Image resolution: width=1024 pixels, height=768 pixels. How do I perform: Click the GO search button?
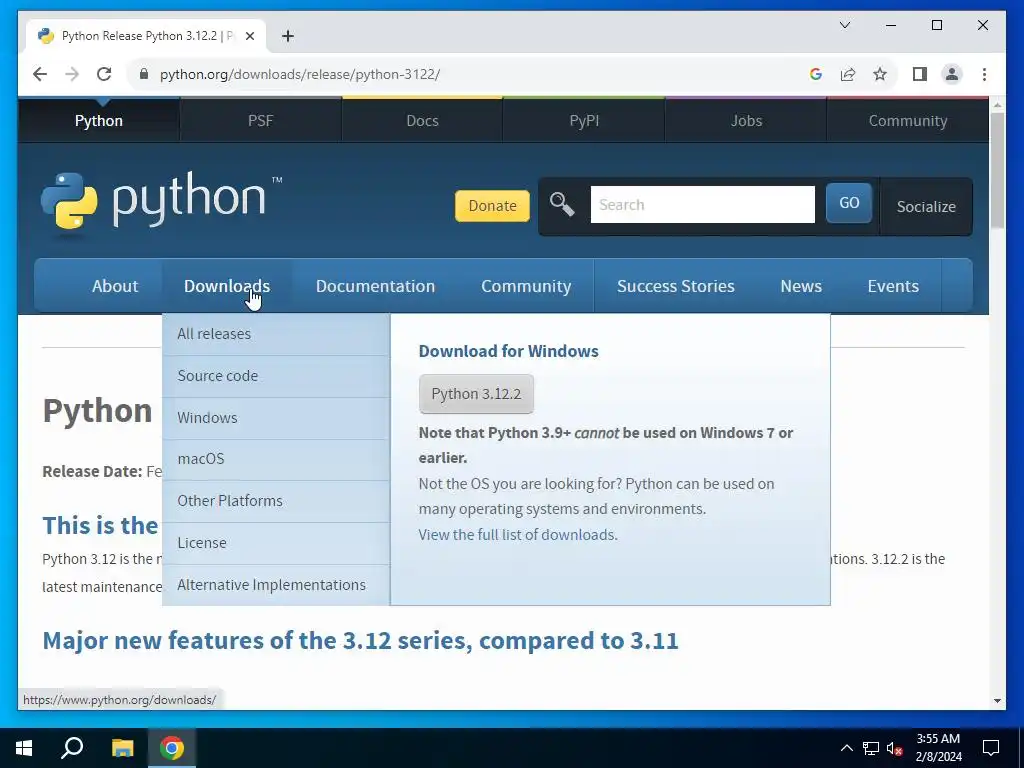tap(849, 203)
